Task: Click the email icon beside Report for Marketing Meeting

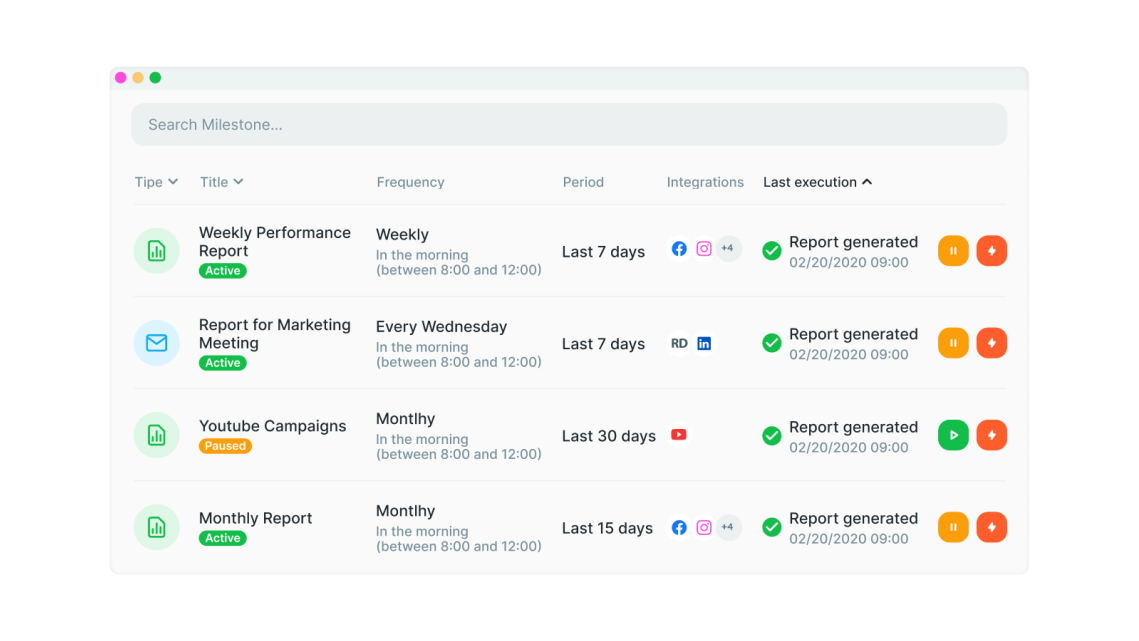Action: tap(156, 343)
